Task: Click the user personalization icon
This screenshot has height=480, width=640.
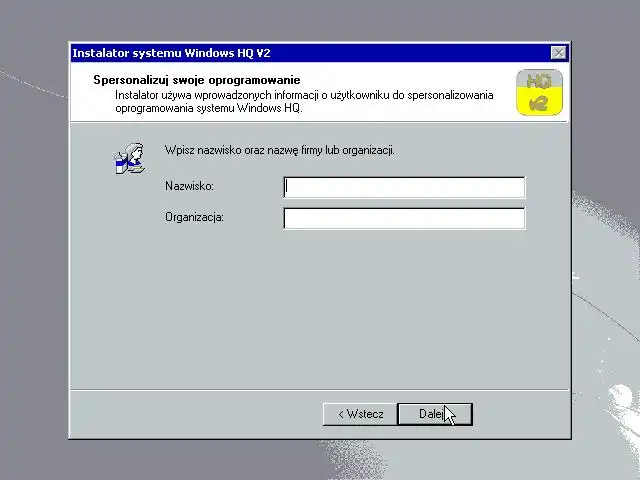Action: point(129,159)
